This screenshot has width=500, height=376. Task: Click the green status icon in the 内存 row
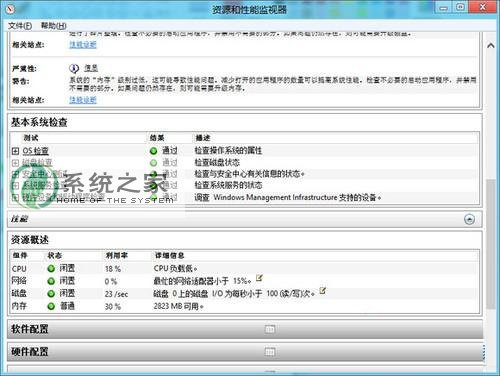51,306
